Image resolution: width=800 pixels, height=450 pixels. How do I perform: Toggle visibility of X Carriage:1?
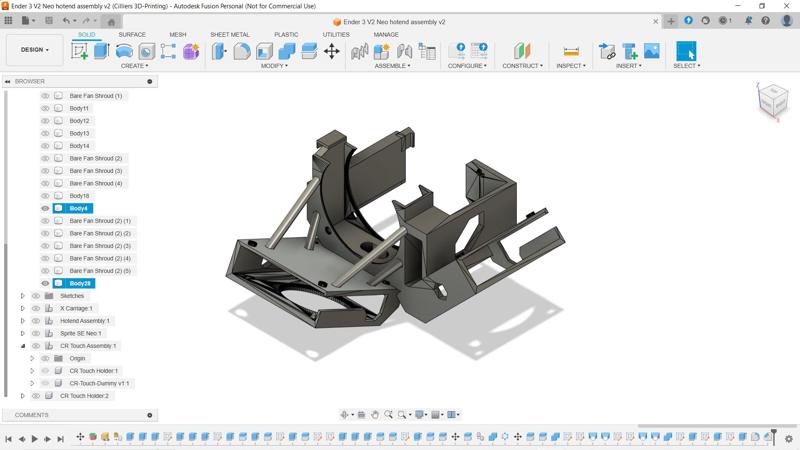[x=36, y=308]
